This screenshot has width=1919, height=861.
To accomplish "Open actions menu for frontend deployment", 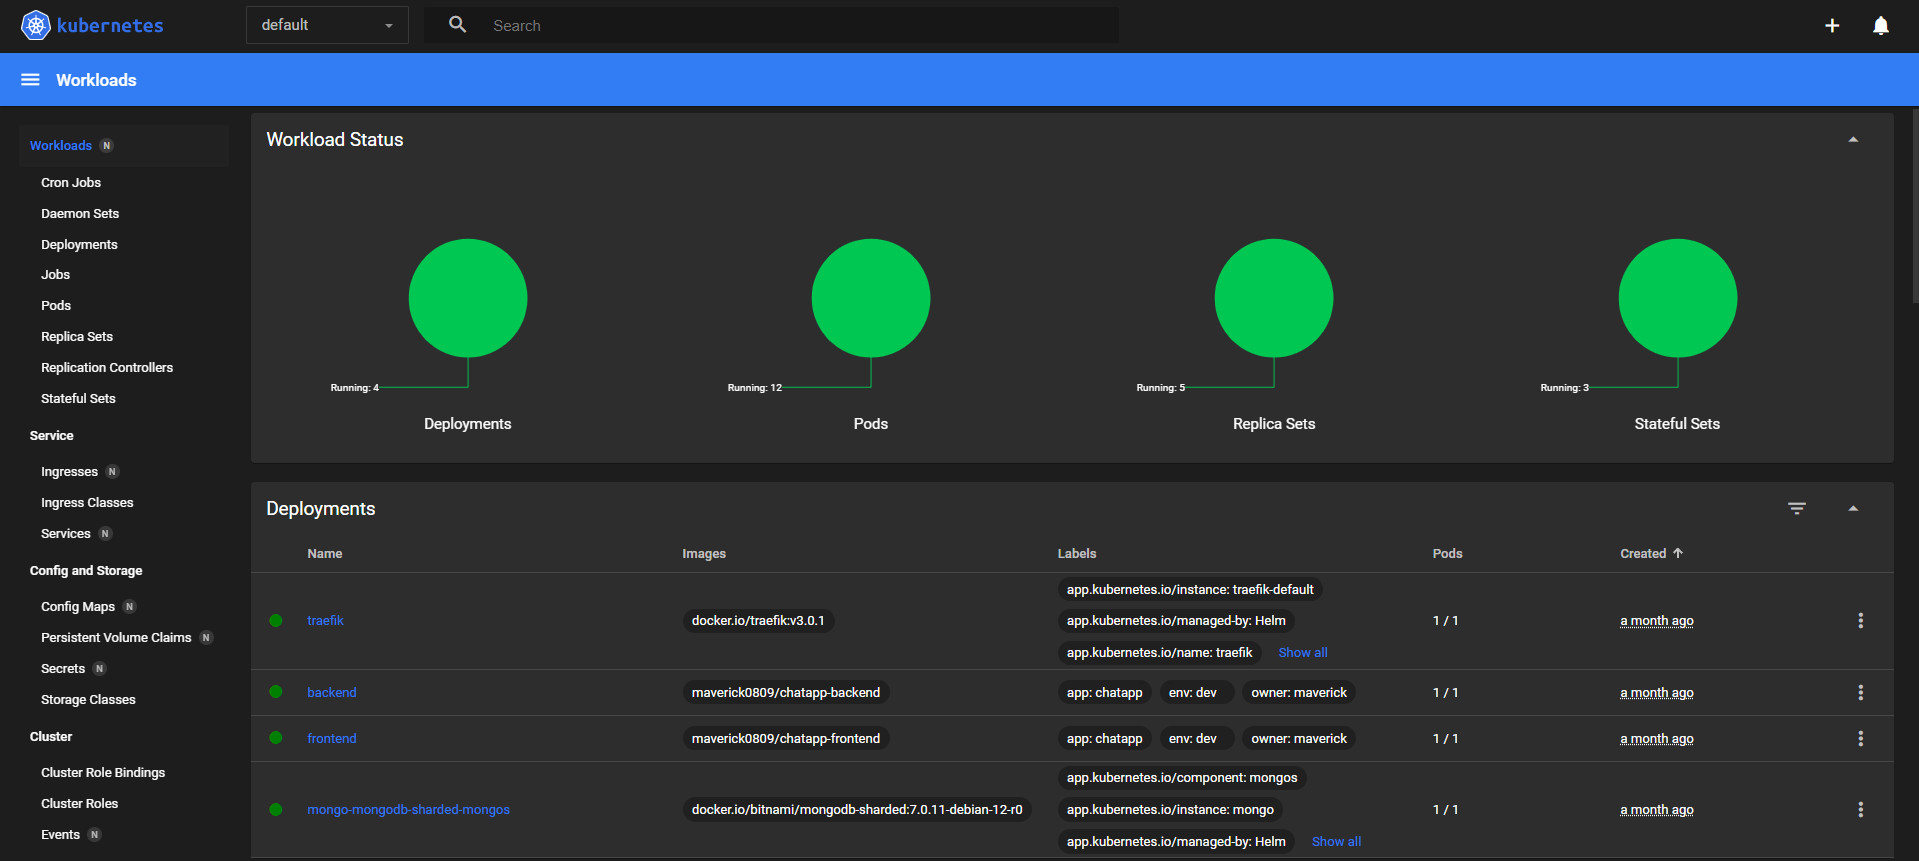I will pos(1861,739).
